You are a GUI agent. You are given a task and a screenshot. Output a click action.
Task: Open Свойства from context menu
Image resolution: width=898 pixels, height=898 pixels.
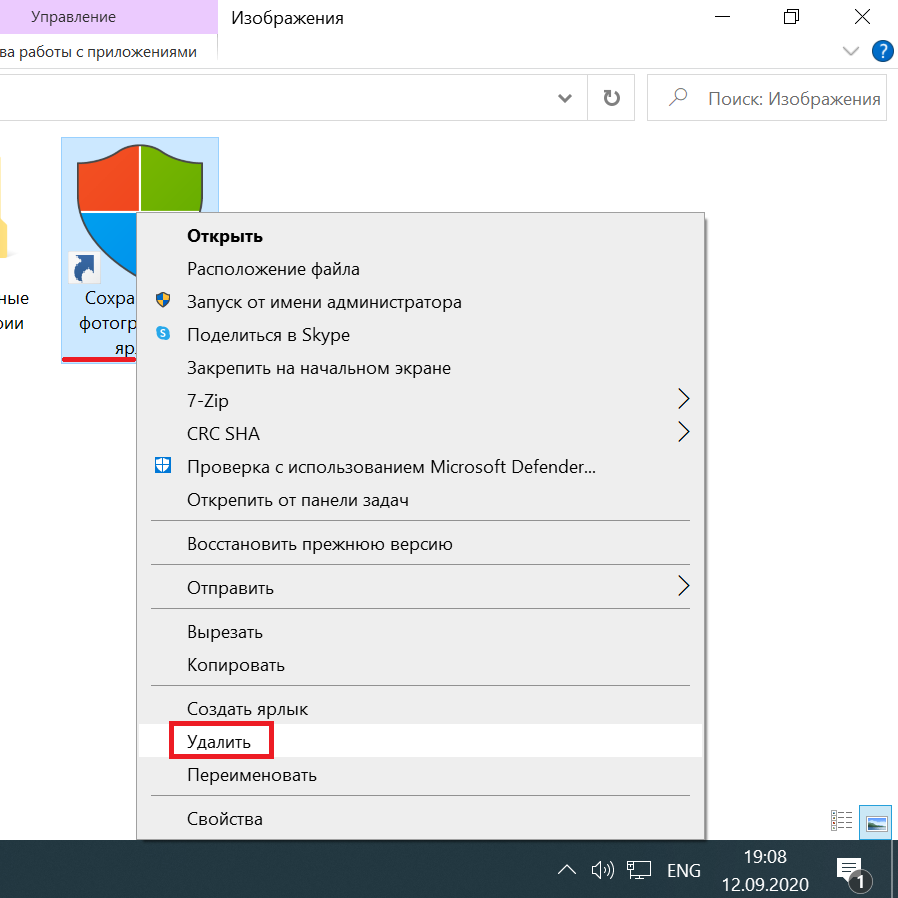coord(420,818)
